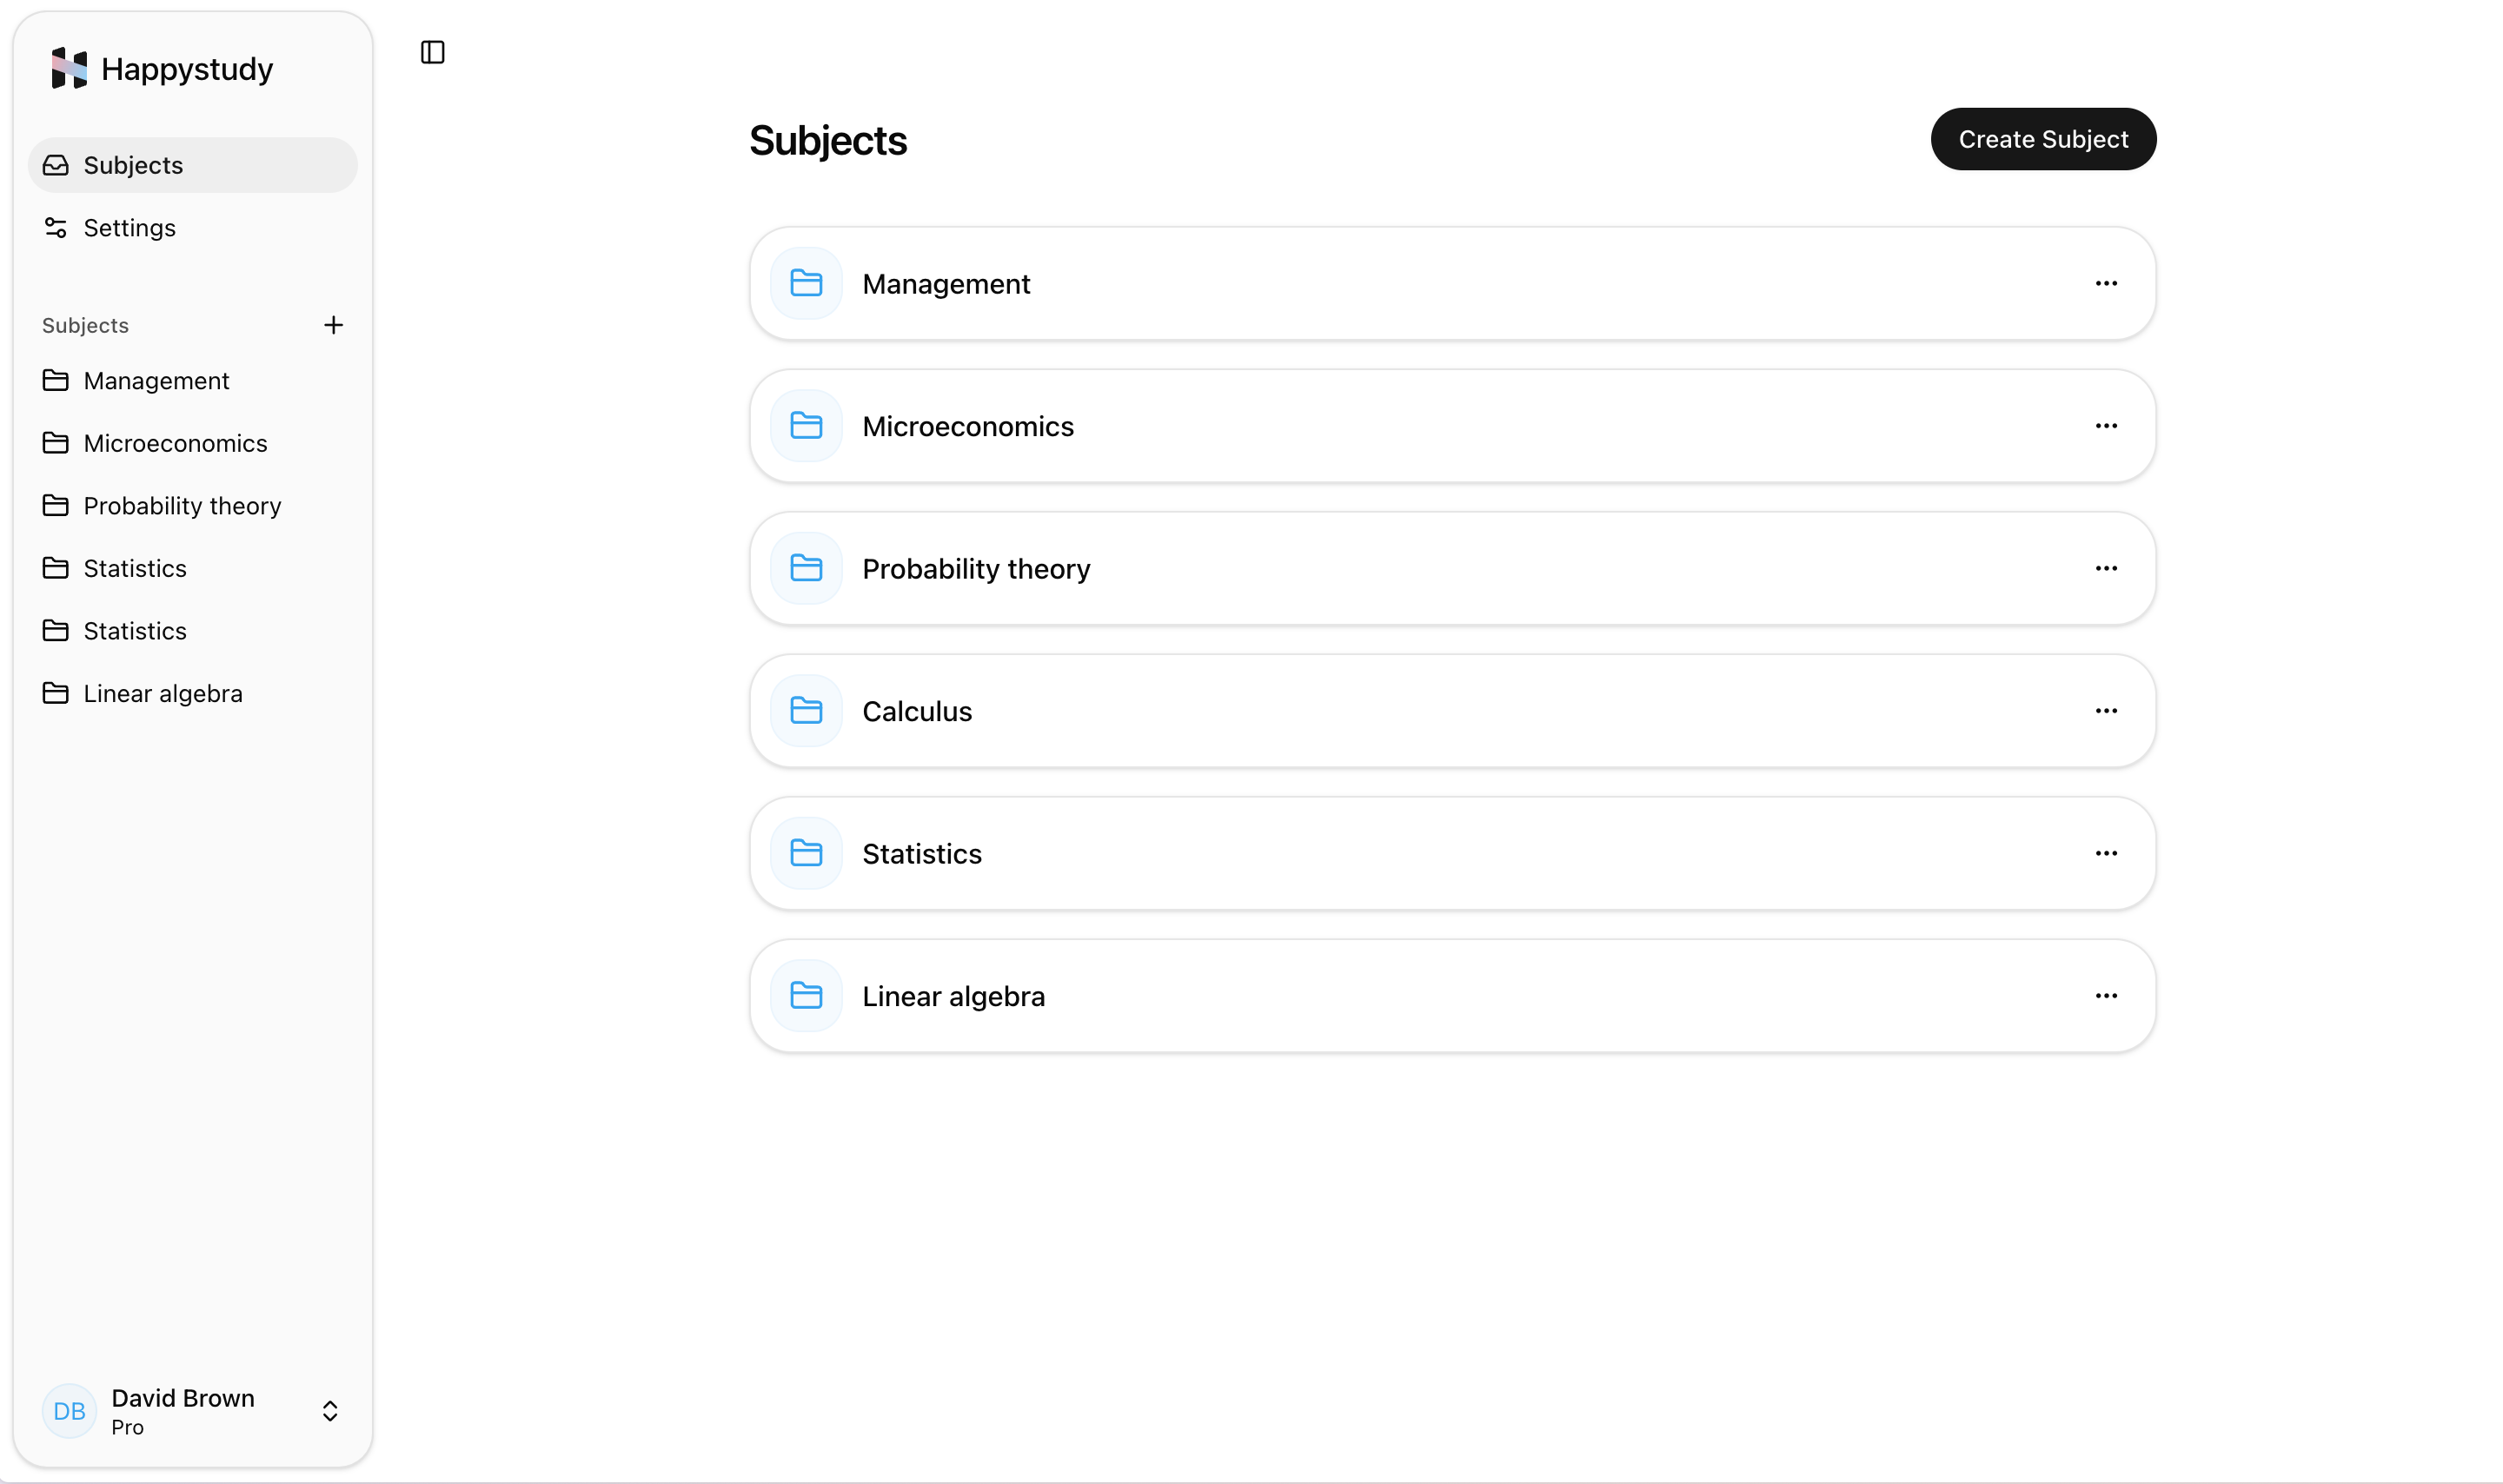Open the Management card options menu
Image resolution: width=2503 pixels, height=1484 pixels.
tap(2106, 283)
